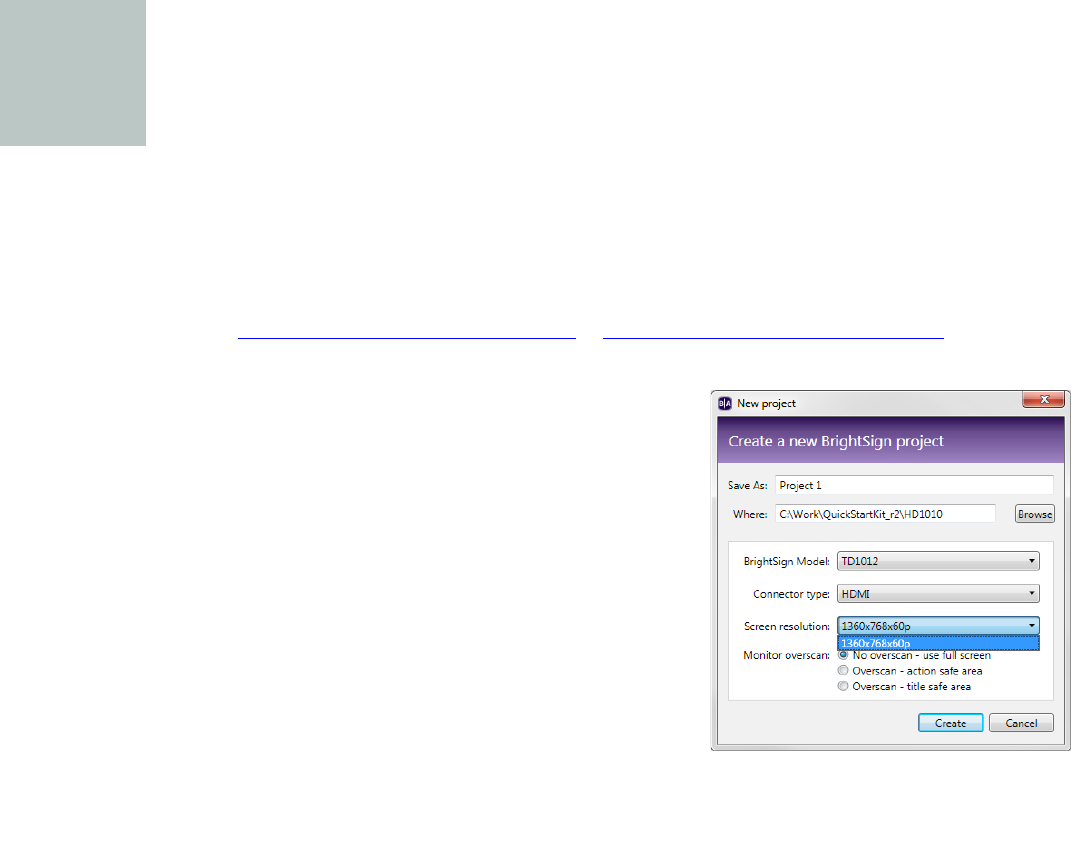Open the BrightSign Model dropdown
The width and height of the screenshot is (1081, 857).
tap(938, 561)
